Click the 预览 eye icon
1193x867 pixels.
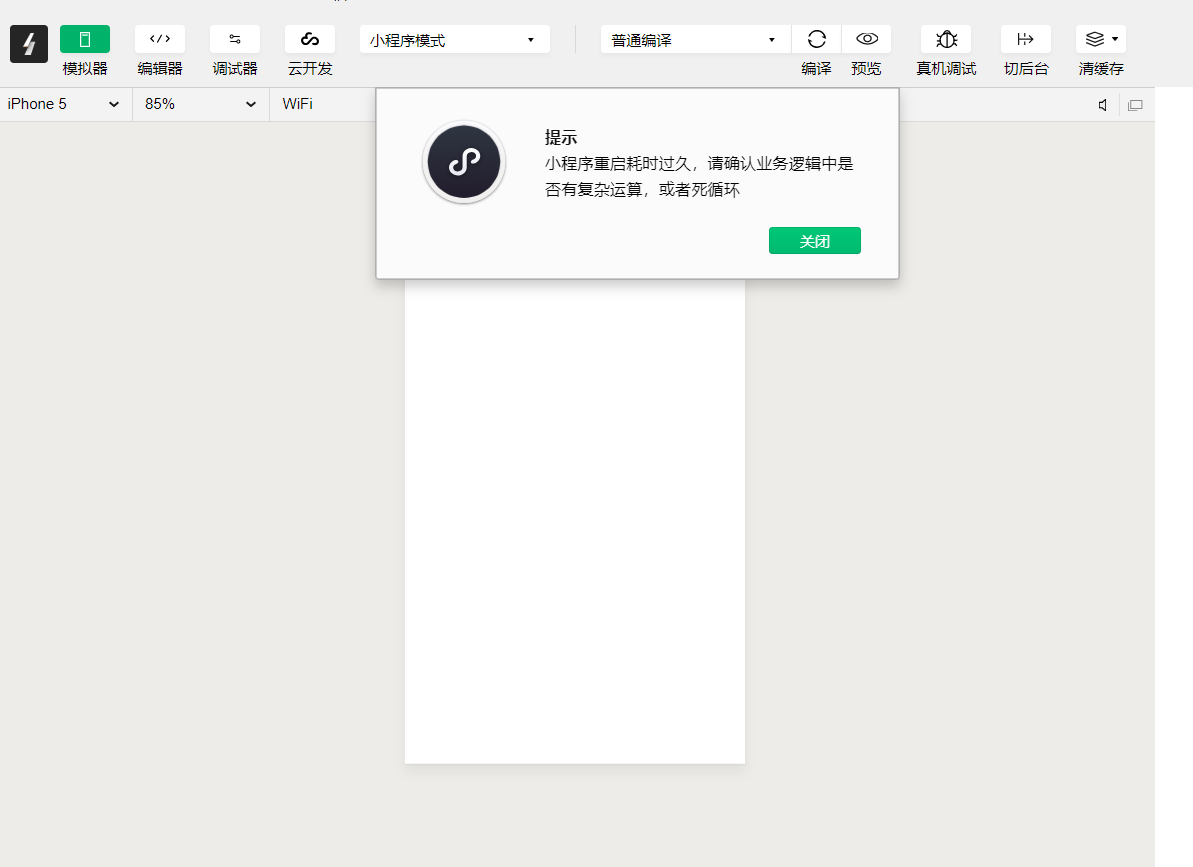pos(867,40)
